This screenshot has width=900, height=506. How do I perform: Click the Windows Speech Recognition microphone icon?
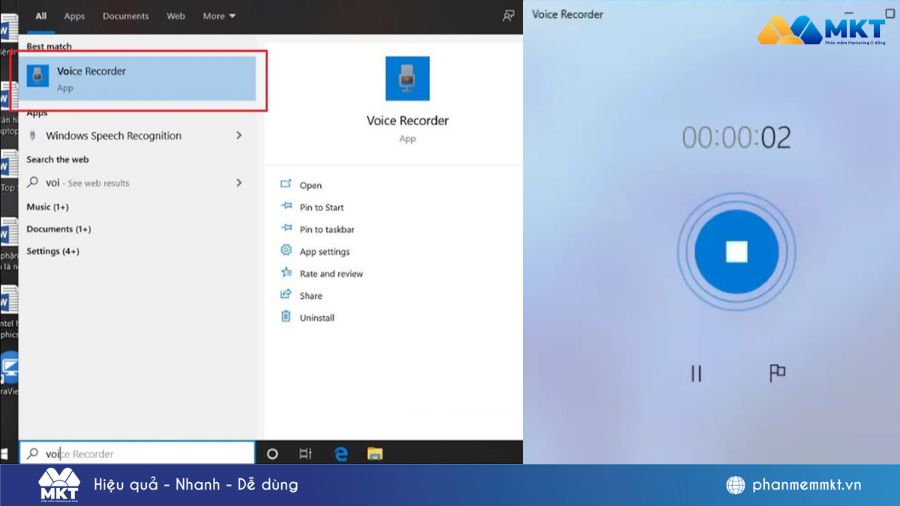pyautogui.click(x=32, y=135)
